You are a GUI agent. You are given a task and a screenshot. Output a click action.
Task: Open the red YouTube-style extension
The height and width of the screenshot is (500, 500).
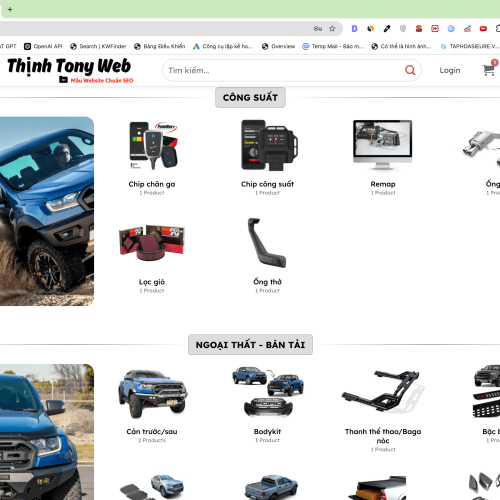pyautogui.click(x=483, y=29)
